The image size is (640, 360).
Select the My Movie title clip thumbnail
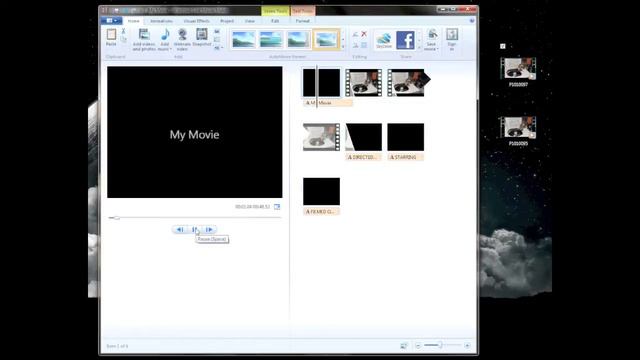[x=321, y=83]
